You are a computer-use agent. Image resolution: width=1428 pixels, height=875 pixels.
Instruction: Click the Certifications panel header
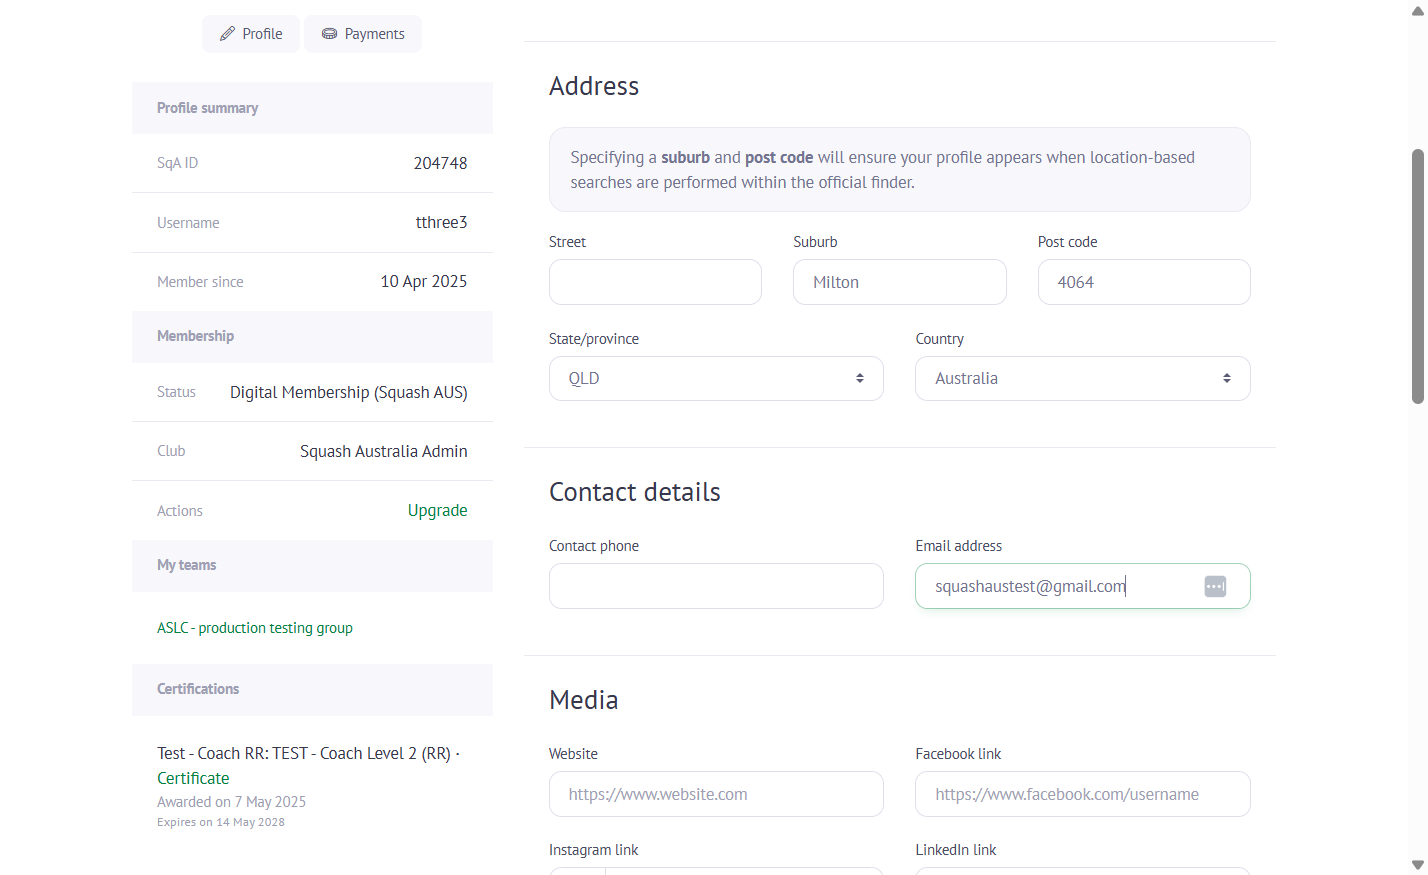(x=312, y=689)
